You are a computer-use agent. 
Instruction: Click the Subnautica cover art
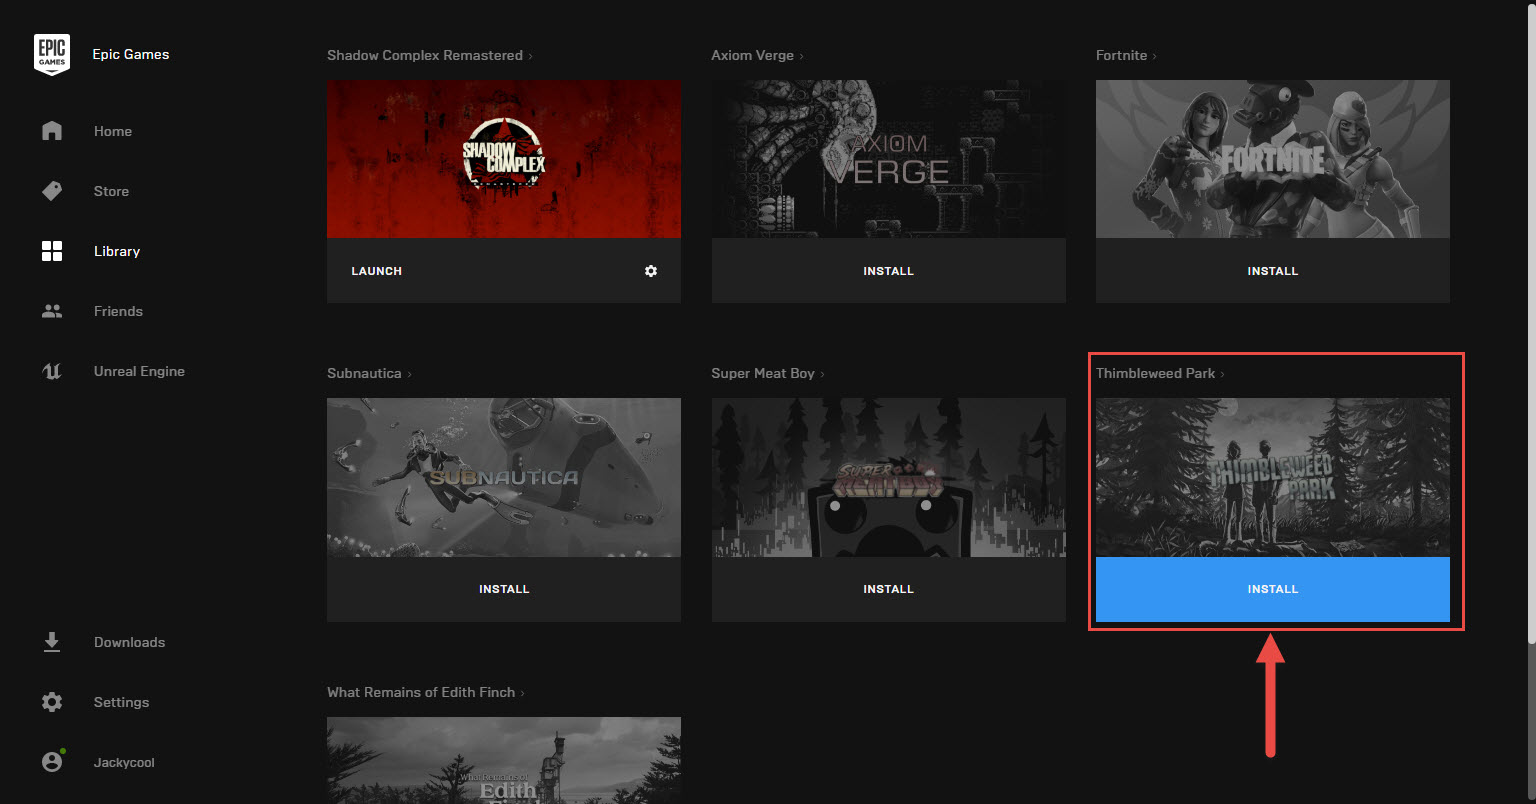click(504, 477)
